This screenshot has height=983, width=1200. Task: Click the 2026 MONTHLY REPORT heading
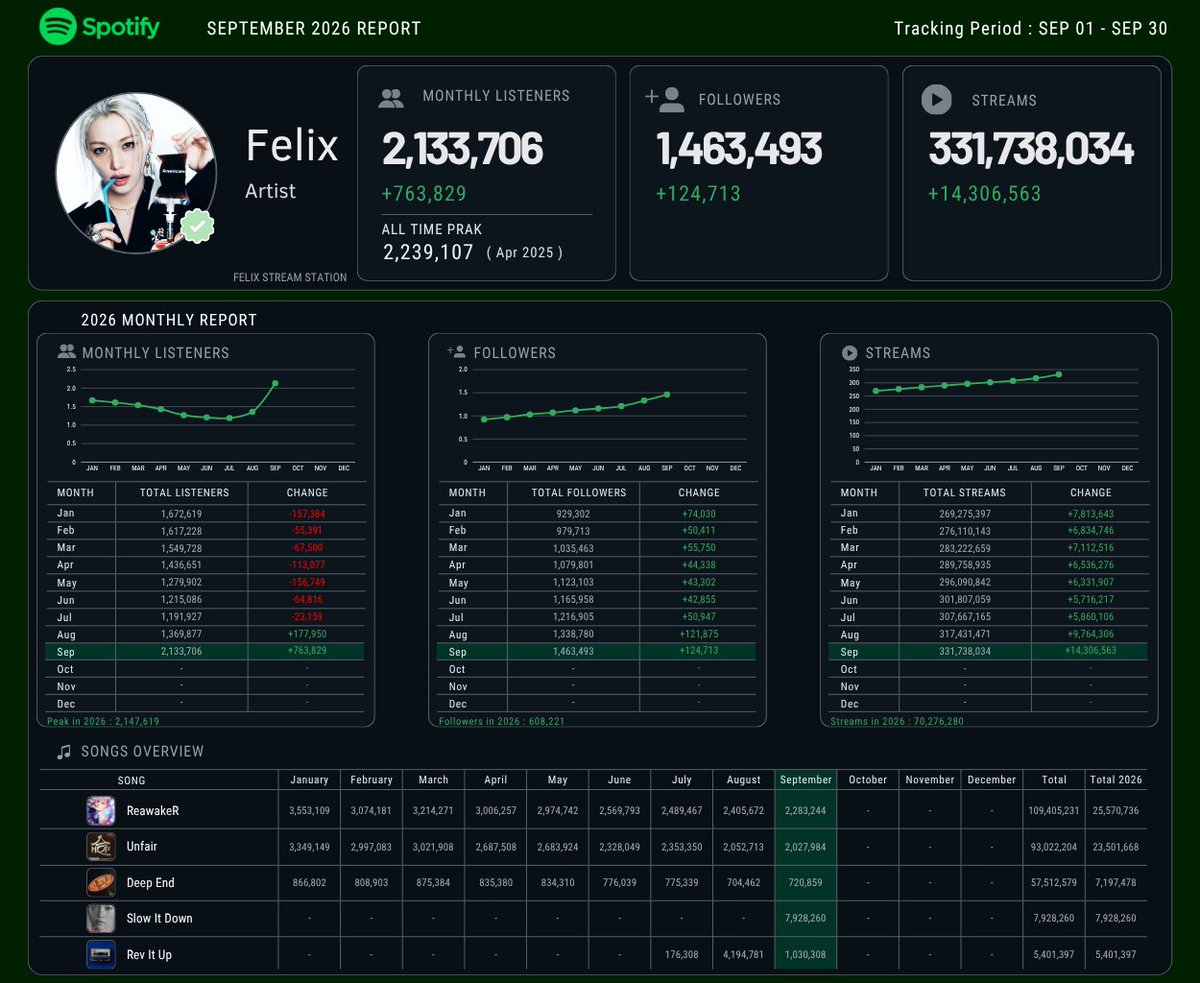tap(169, 320)
